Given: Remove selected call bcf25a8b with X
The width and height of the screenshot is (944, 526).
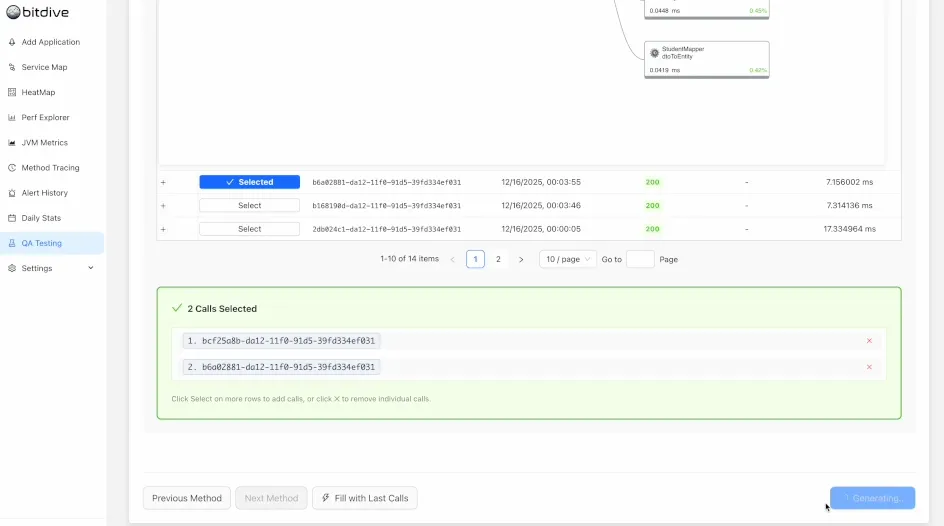Looking at the screenshot, I should click(x=869, y=341).
